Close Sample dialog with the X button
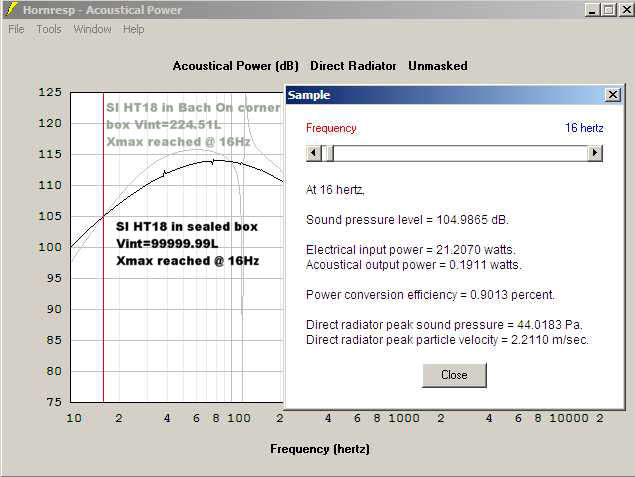The height and width of the screenshot is (477, 635). [x=613, y=95]
